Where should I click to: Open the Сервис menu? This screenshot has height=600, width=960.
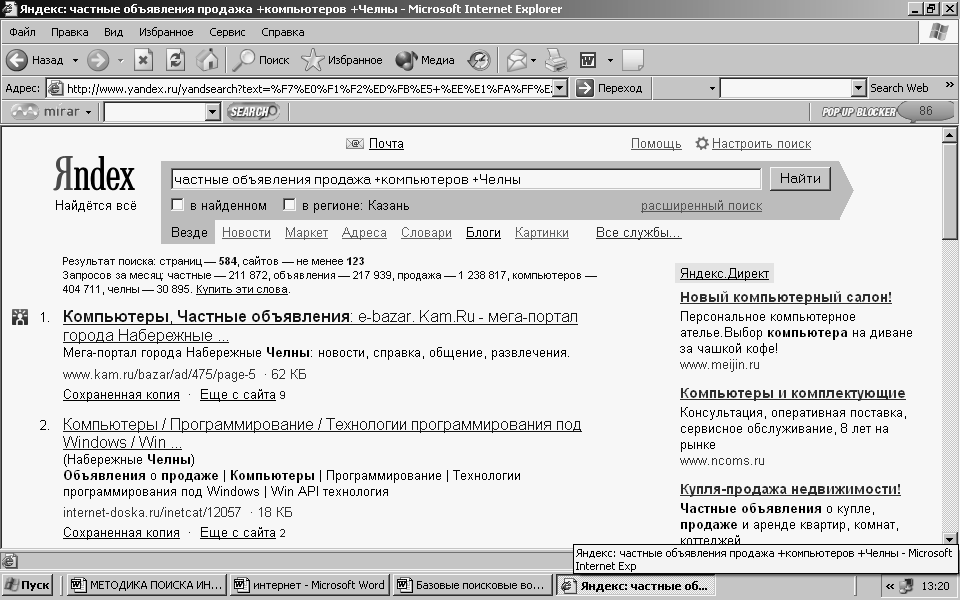point(227,32)
